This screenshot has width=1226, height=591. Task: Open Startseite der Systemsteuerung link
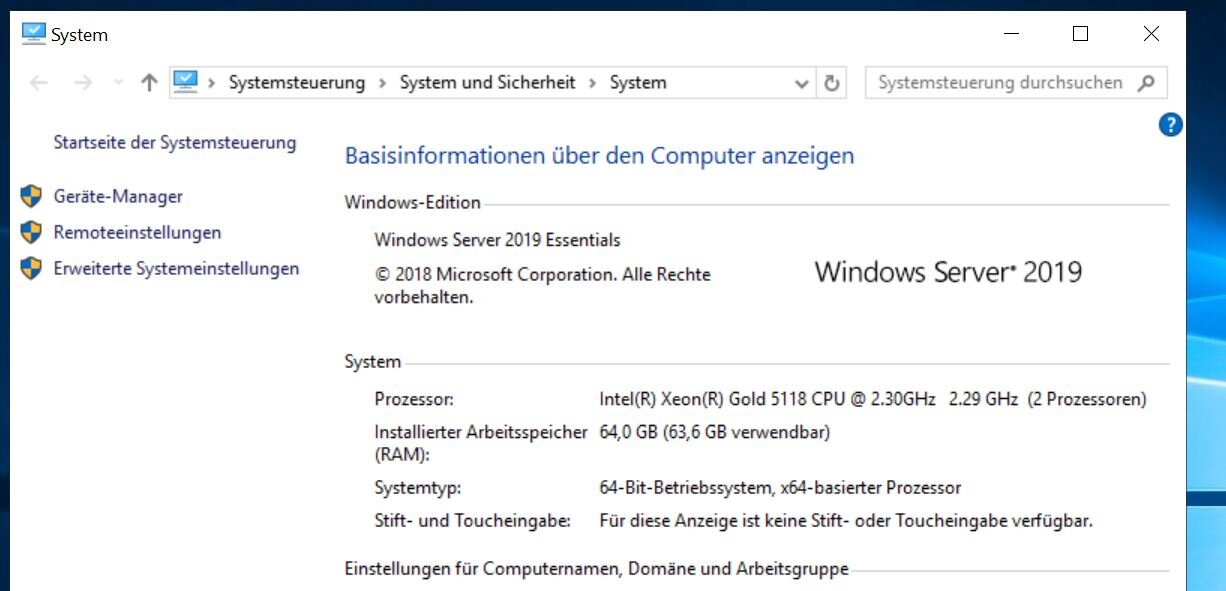click(175, 142)
